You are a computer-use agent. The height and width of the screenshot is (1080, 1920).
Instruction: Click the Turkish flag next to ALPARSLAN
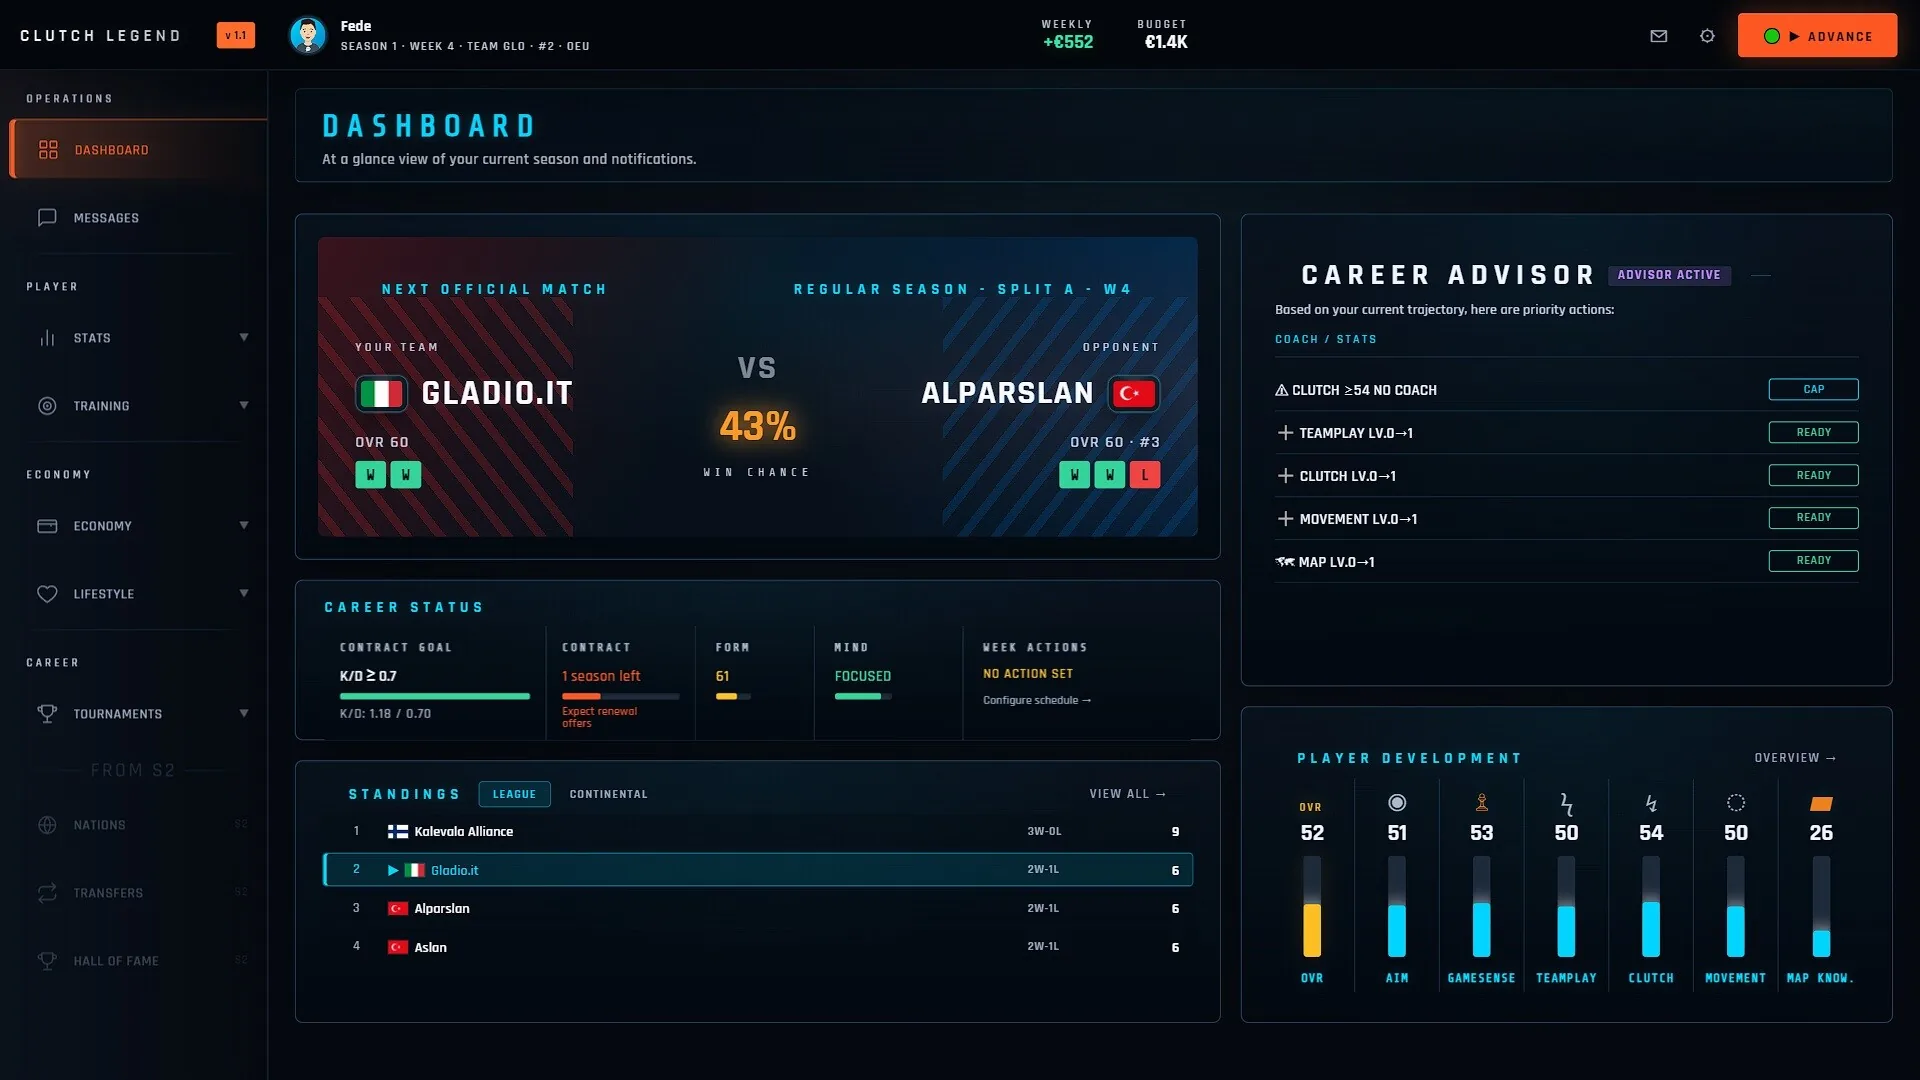1134,393
